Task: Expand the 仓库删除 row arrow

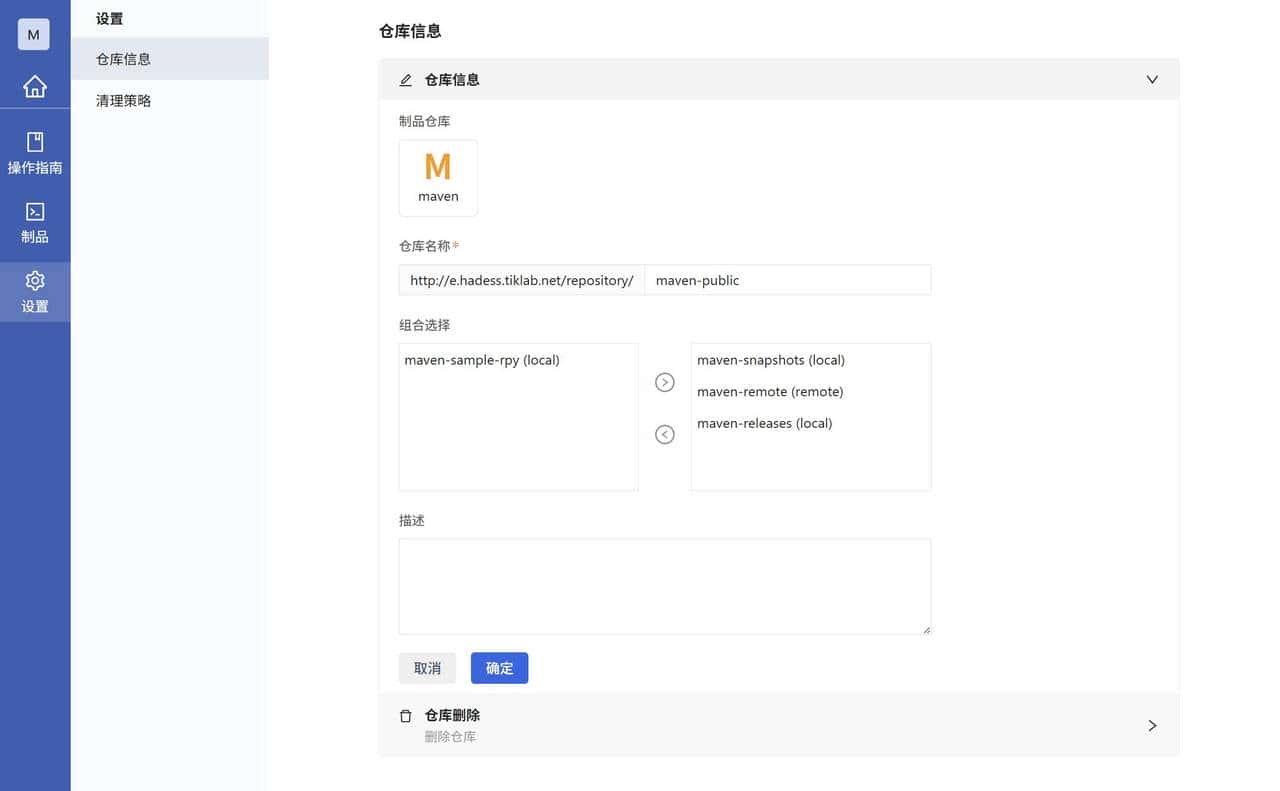Action: [1152, 725]
